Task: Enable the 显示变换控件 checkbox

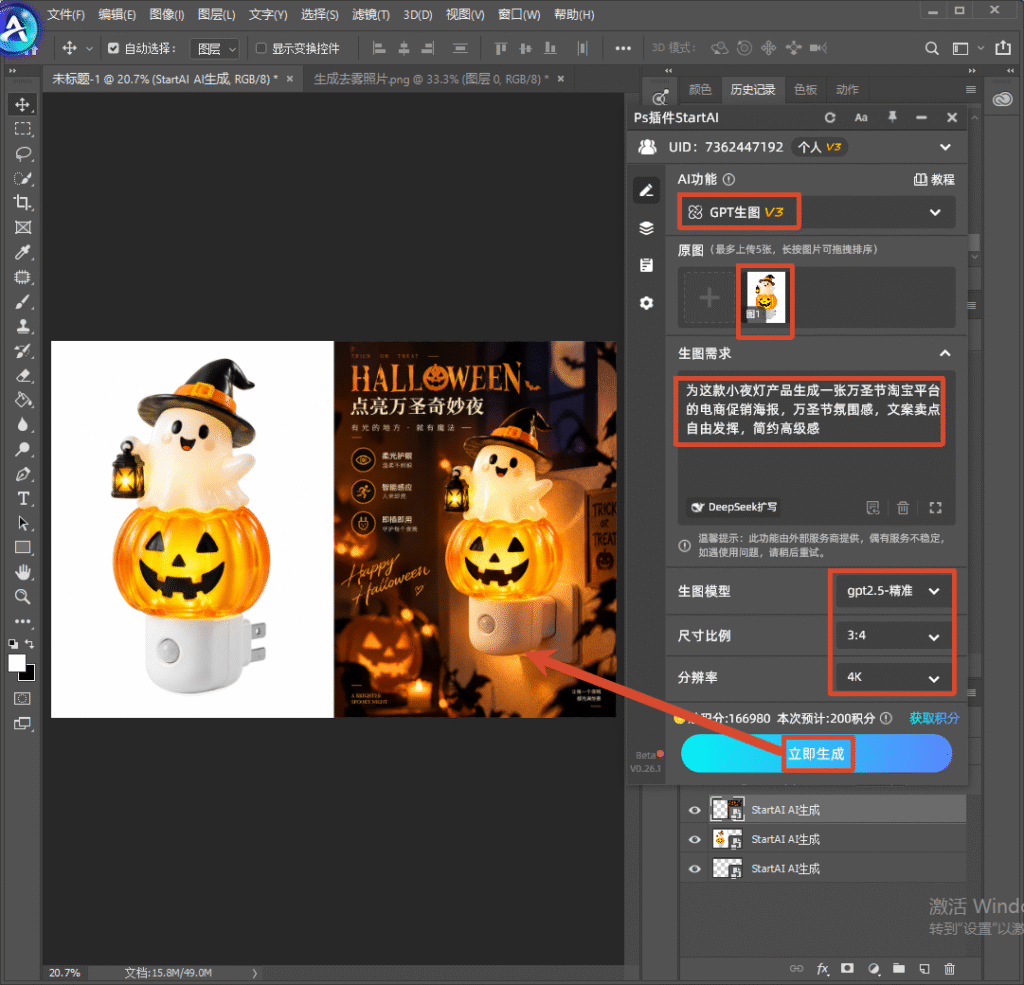Action: (261, 48)
